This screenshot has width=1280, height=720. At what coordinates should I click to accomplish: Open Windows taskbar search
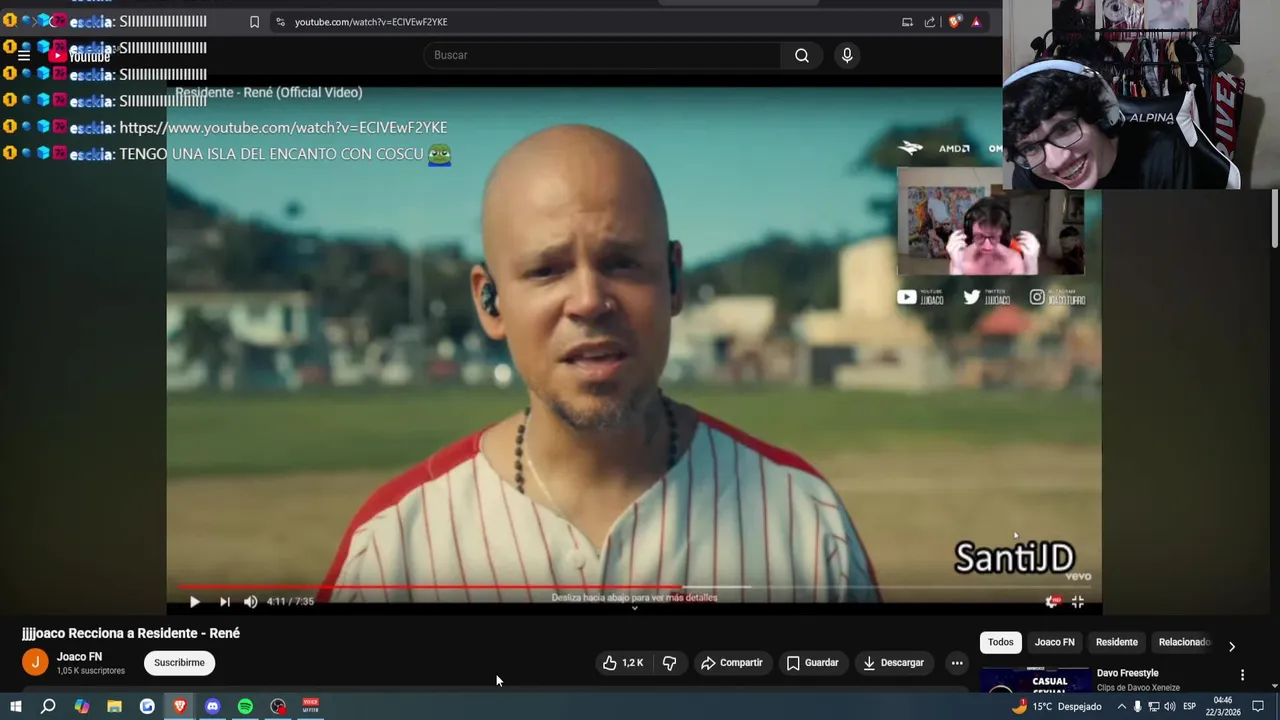[x=48, y=706]
